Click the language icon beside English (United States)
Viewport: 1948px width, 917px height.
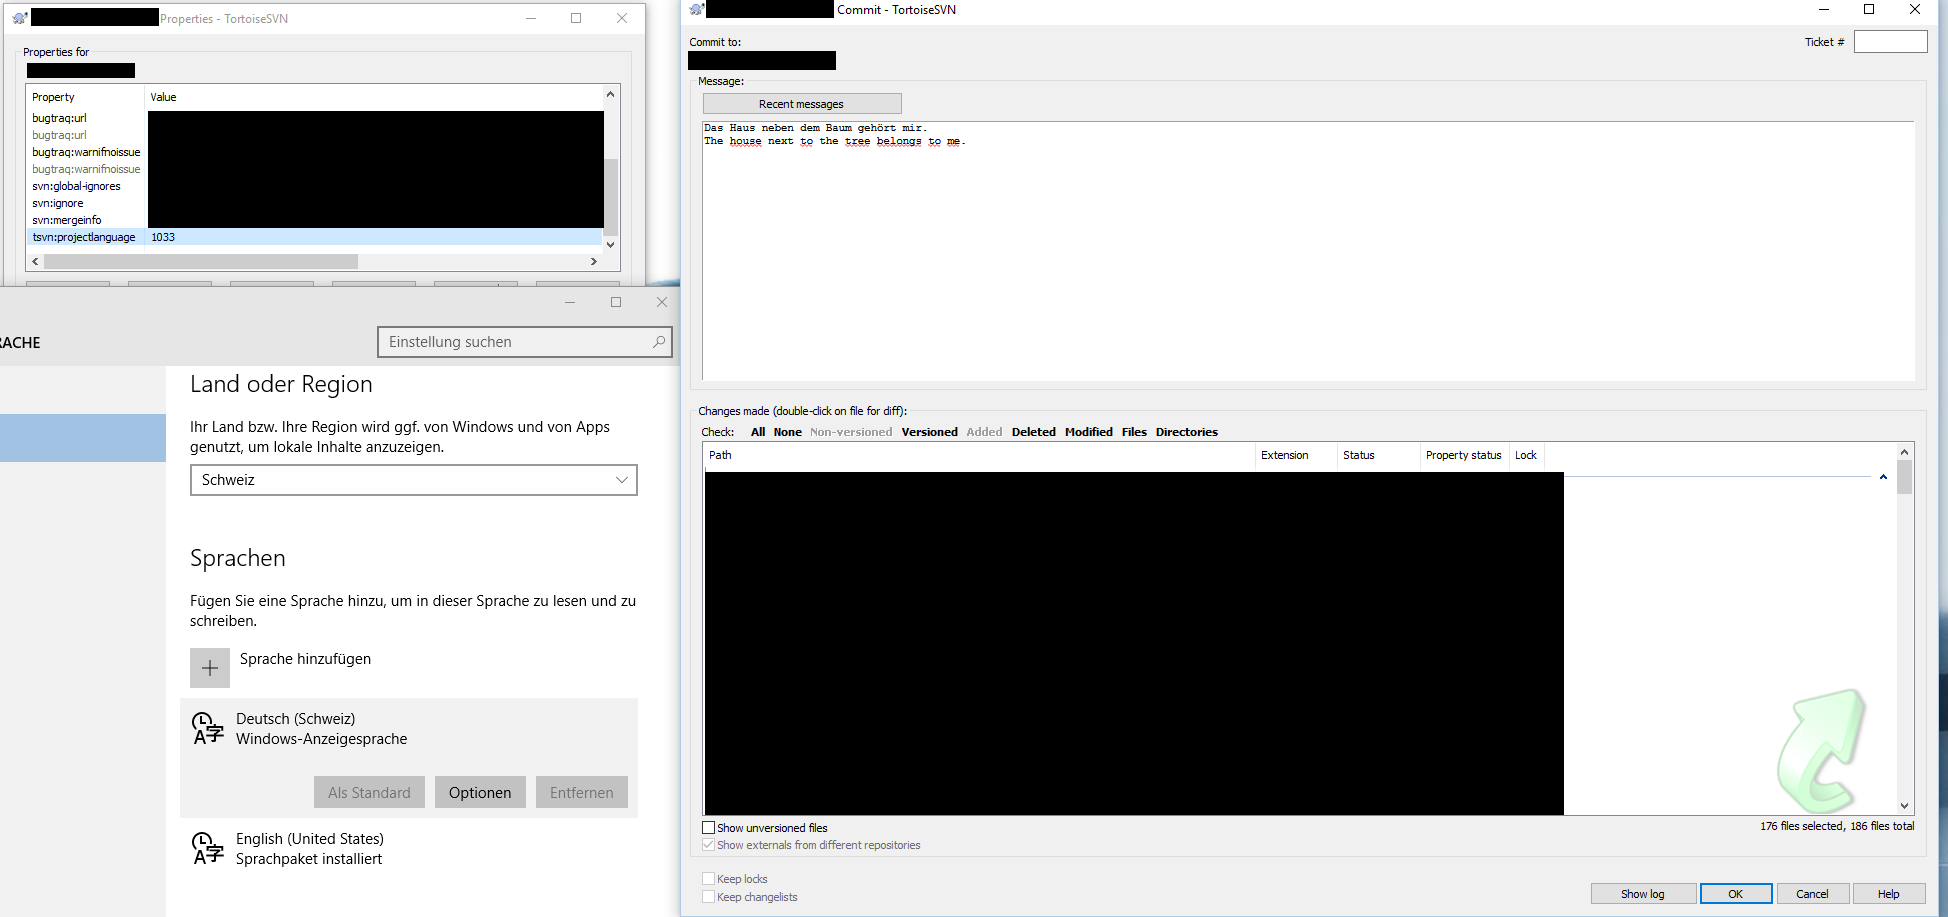(208, 848)
